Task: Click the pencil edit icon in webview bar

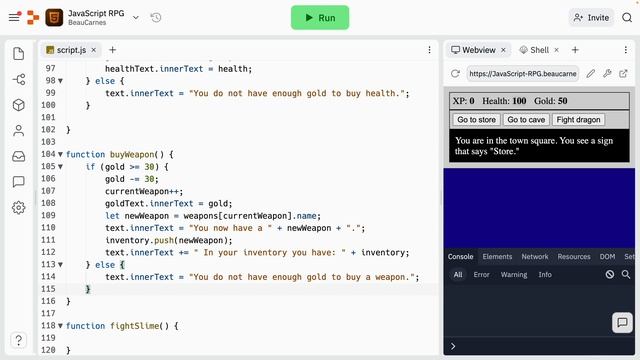Action: point(591,73)
